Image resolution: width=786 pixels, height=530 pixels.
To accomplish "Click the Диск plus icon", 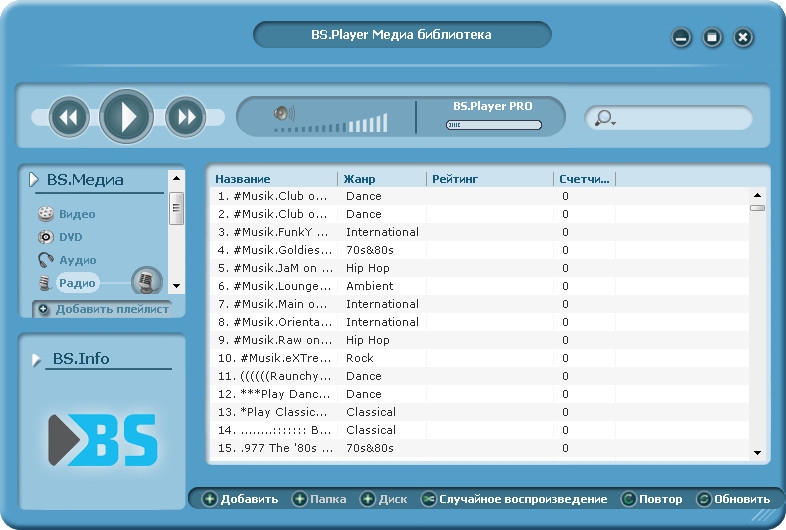I will click(368, 499).
